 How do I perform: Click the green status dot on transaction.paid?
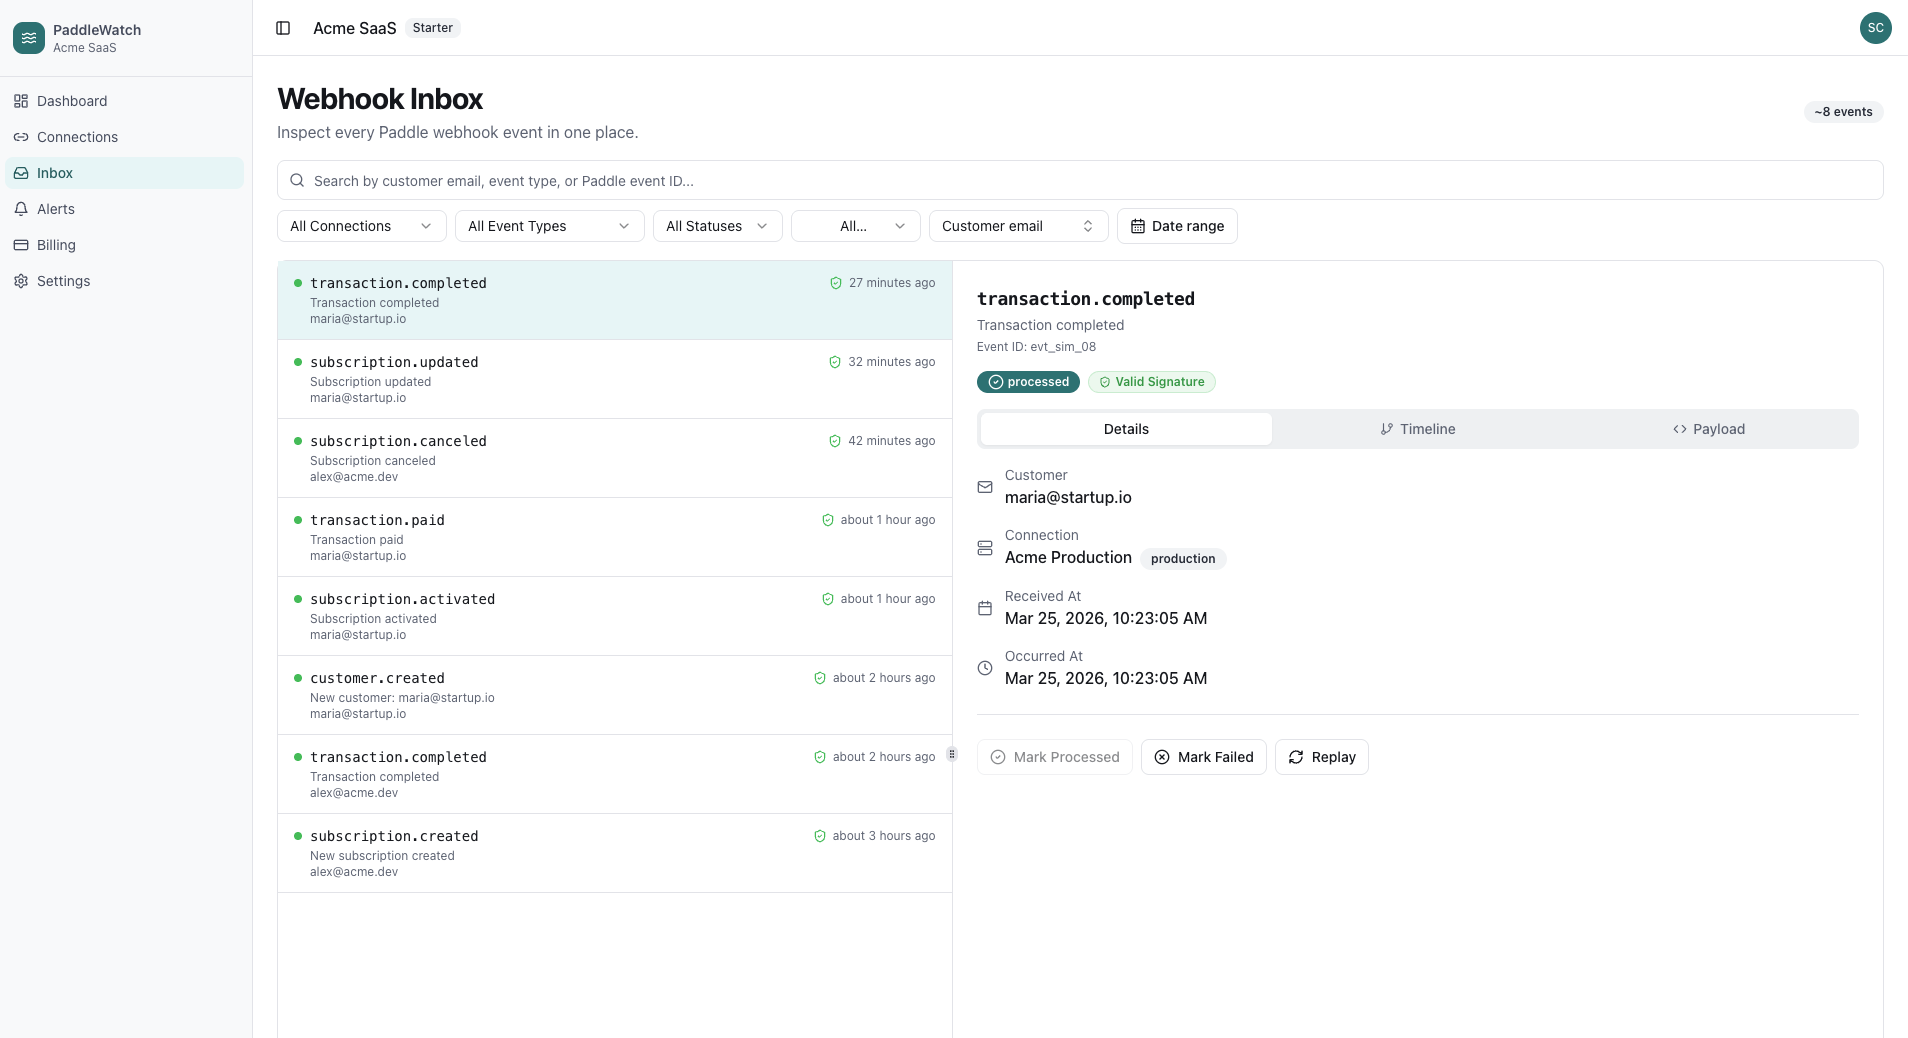[298, 520]
